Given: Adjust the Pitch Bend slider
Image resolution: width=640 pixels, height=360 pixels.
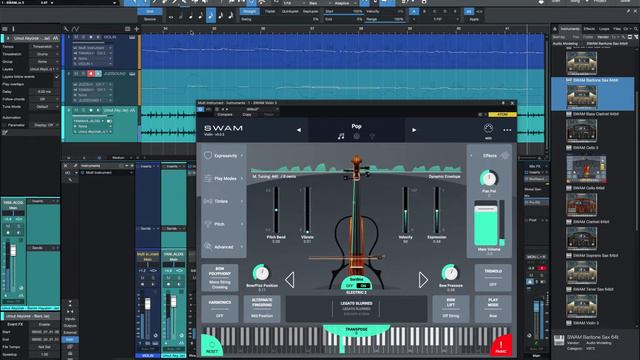Looking at the screenshot, I should [x=276, y=210].
